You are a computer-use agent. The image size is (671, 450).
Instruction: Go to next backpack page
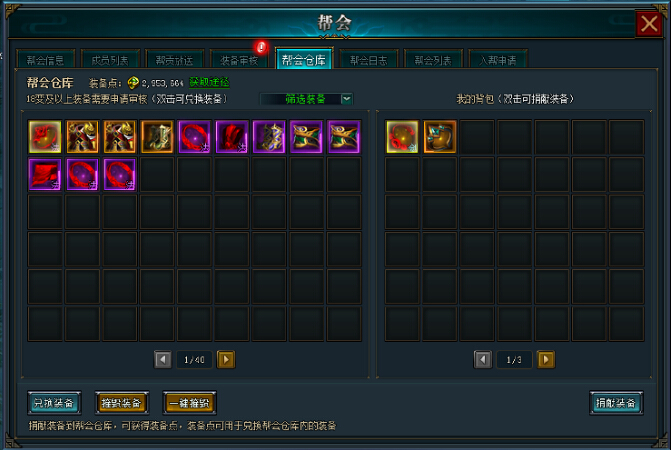tap(546, 360)
